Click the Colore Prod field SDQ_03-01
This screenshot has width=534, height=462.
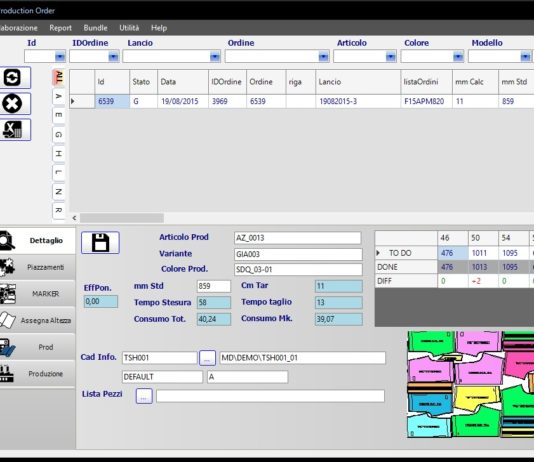[298, 269]
